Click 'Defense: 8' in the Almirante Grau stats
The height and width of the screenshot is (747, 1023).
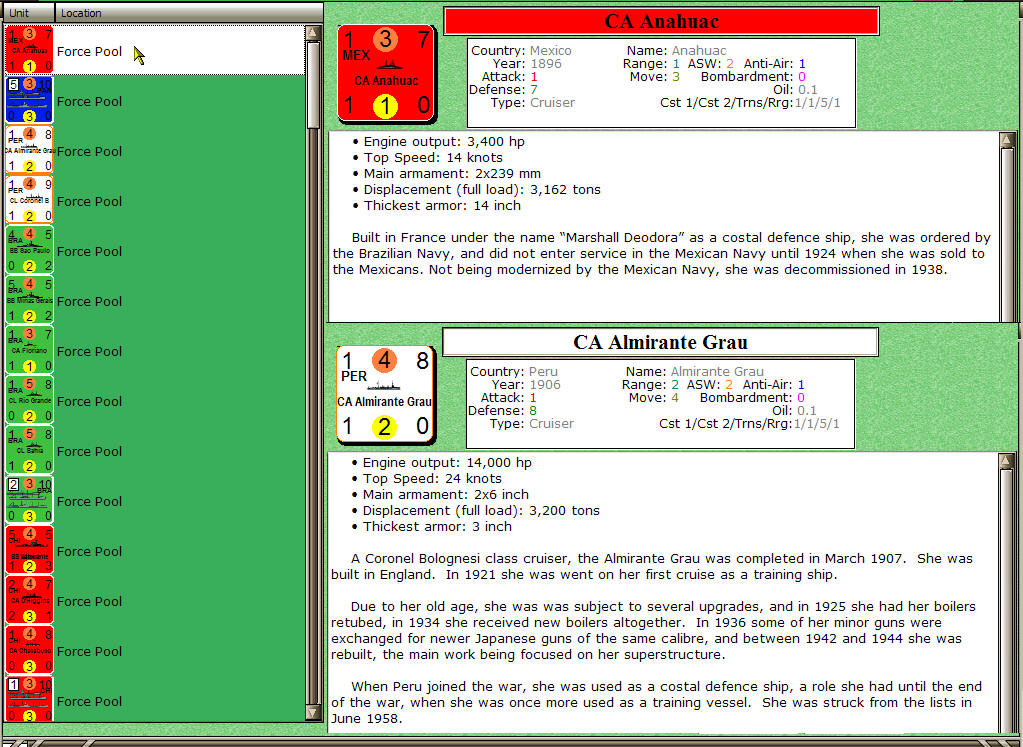[502, 411]
